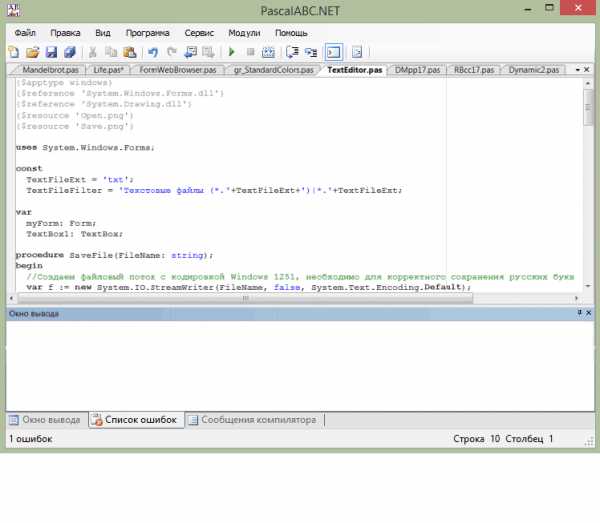
Task: Paste from clipboard using the toolbar icon
Action: (130, 52)
